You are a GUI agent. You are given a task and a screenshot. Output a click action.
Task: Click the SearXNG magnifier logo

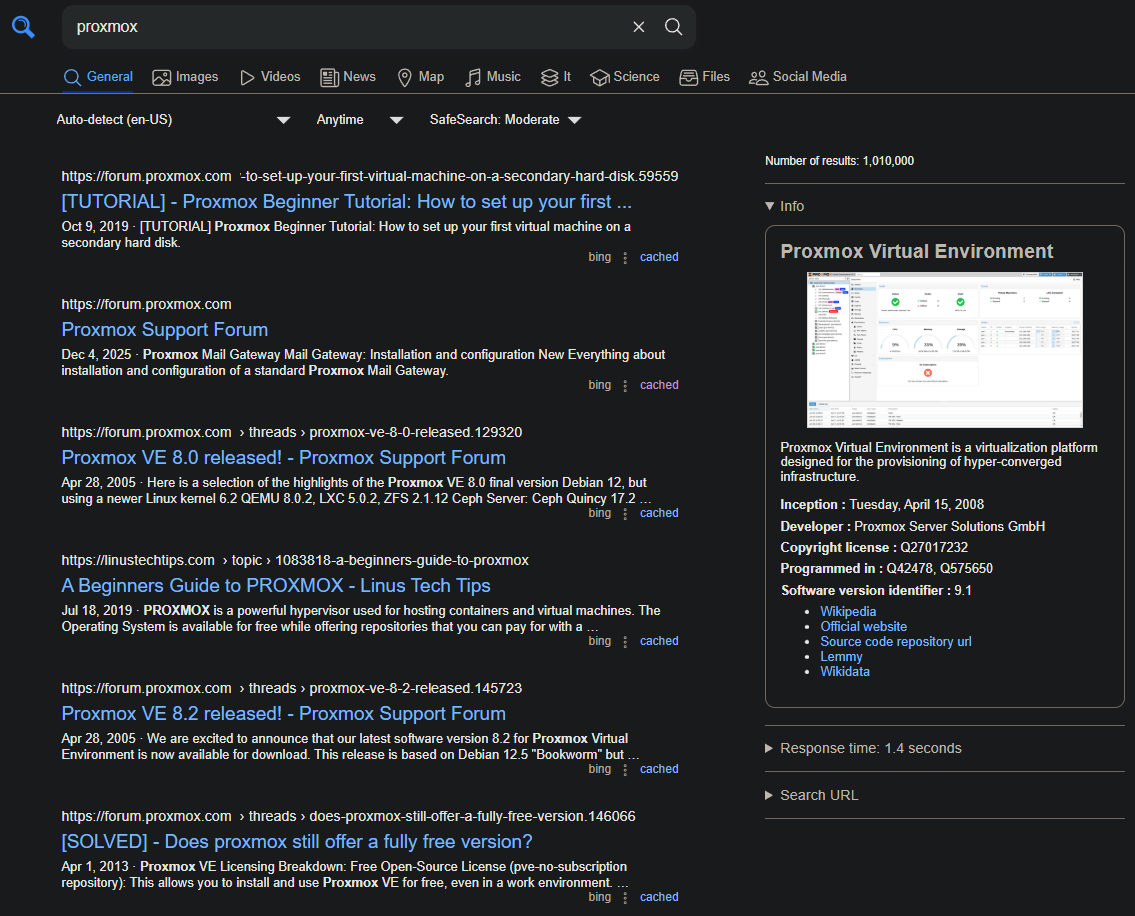[x=23, y=27]
